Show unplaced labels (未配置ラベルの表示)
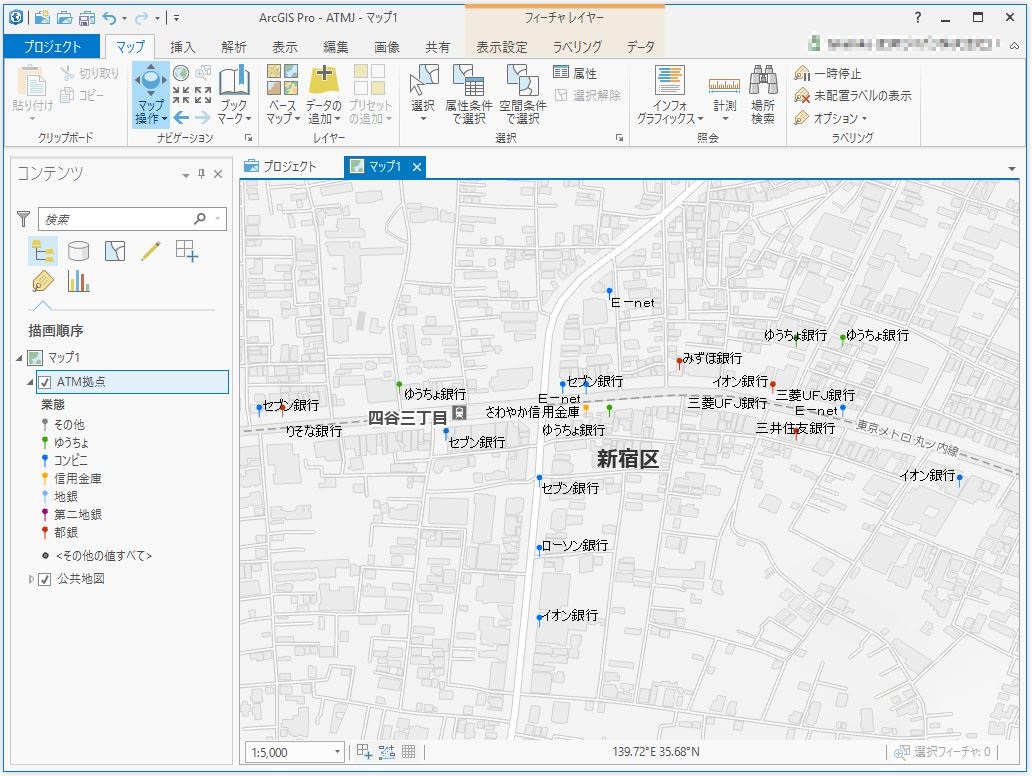This screenshot has width=1032, height=776. [852, 95]
